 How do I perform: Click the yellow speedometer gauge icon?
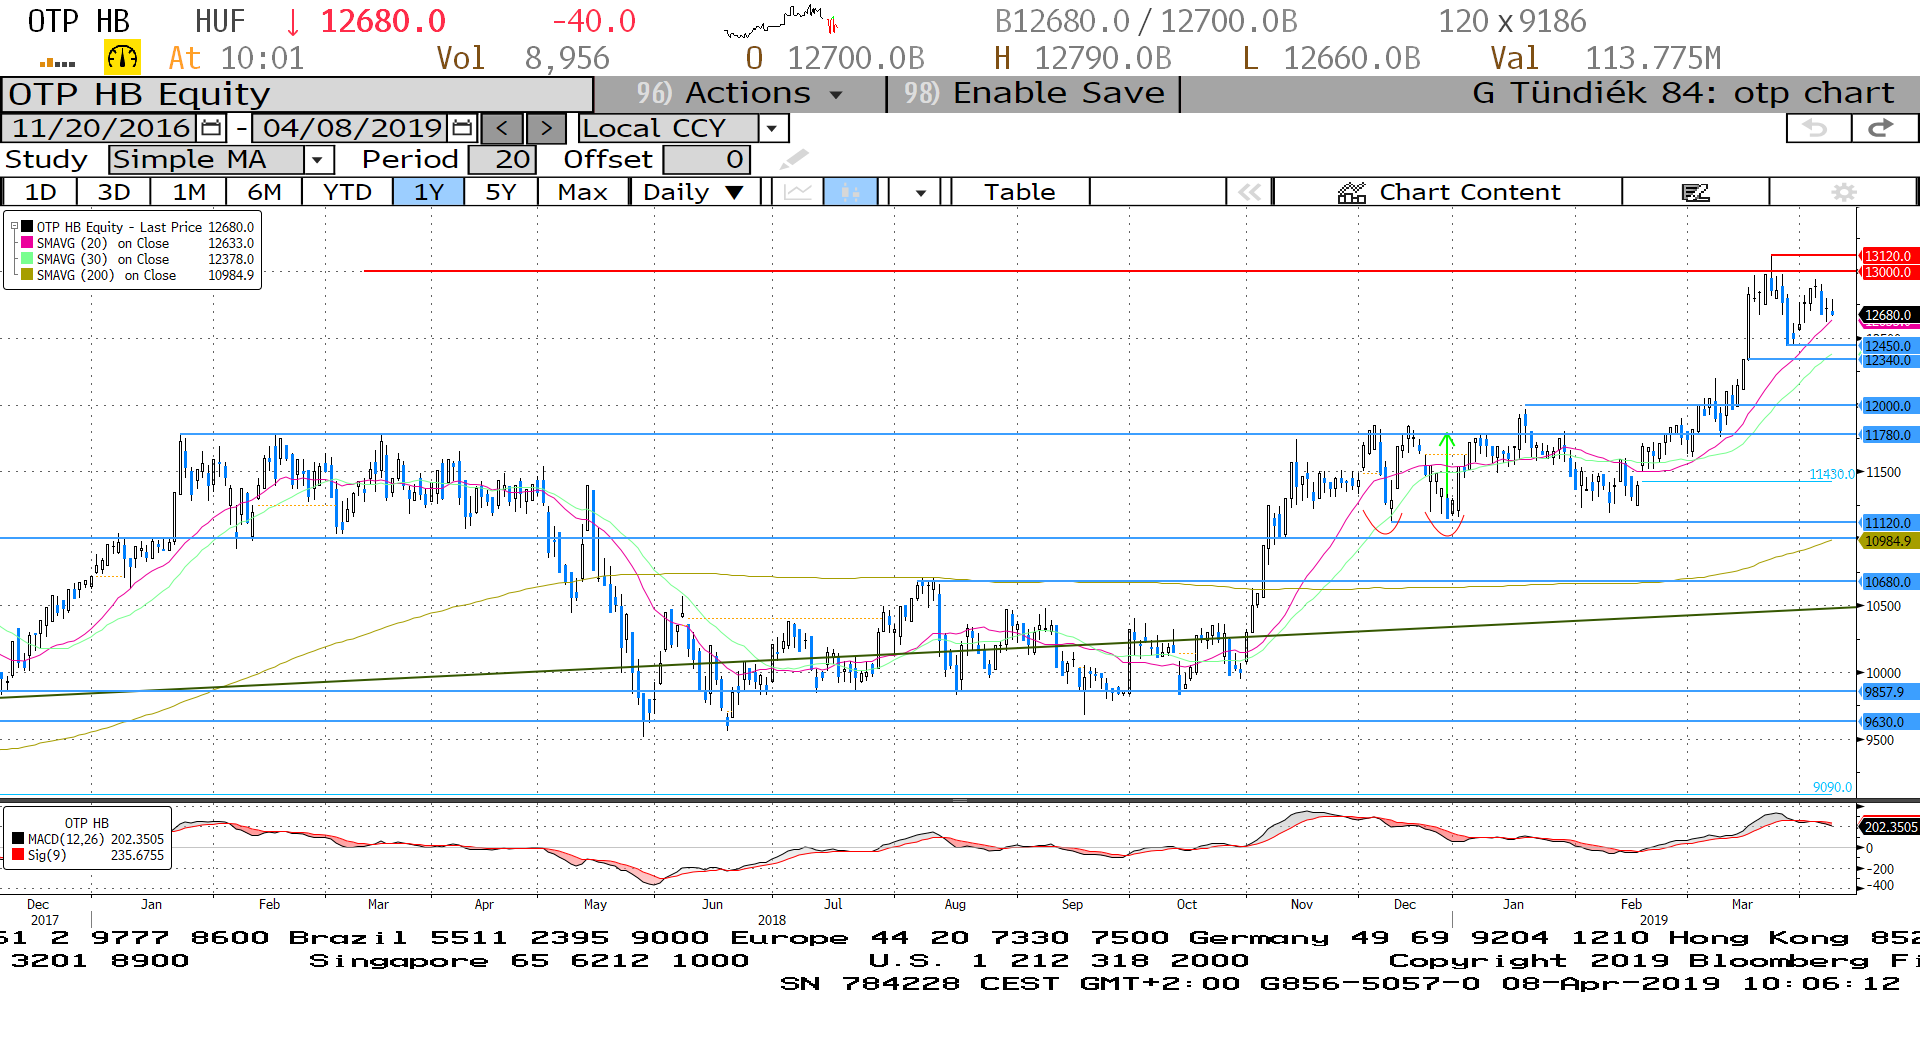click(x=122, y=58)
